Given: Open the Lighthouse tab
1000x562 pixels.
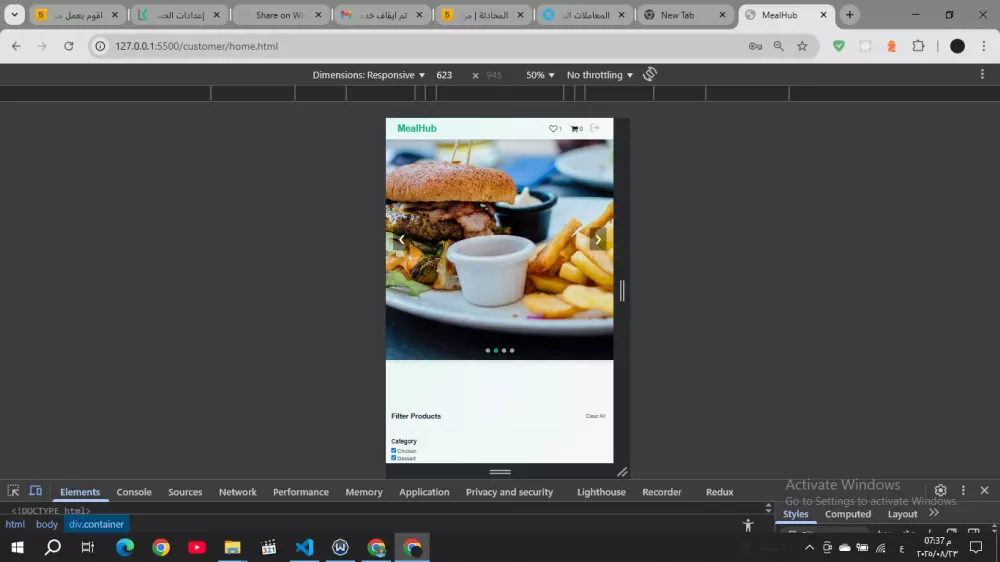Looking at the screenshot, I should pos(601,492).
